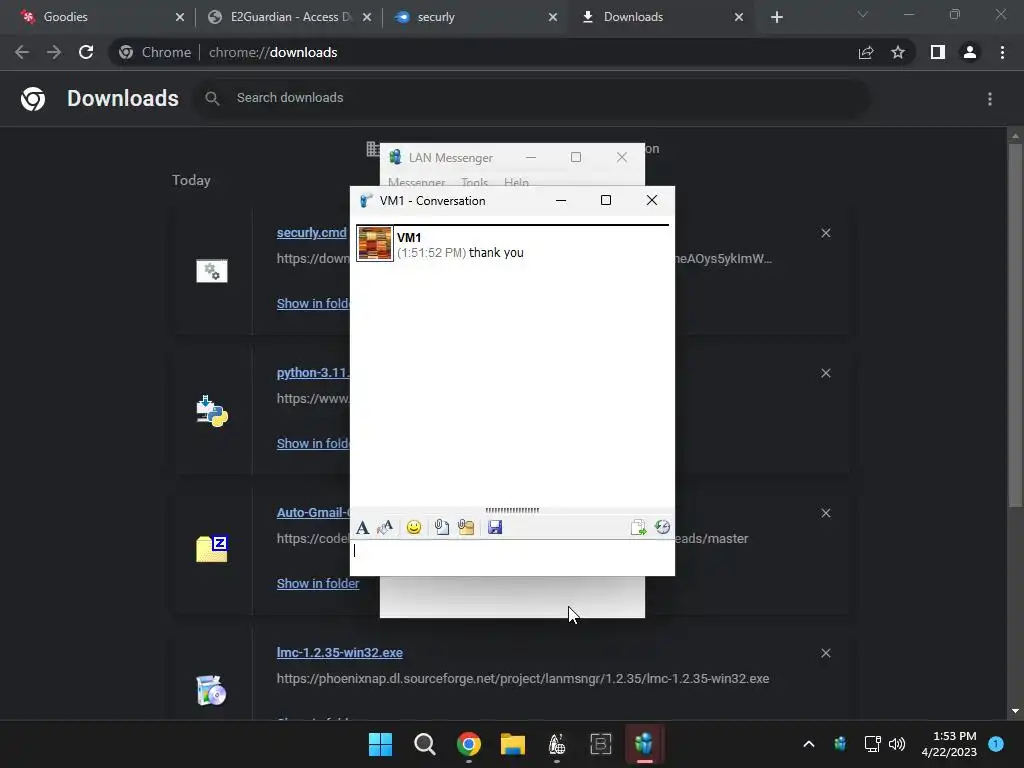Click the securly.cmd file type icon
This screenshot has width=1024, height=768.
click(212, 271)
